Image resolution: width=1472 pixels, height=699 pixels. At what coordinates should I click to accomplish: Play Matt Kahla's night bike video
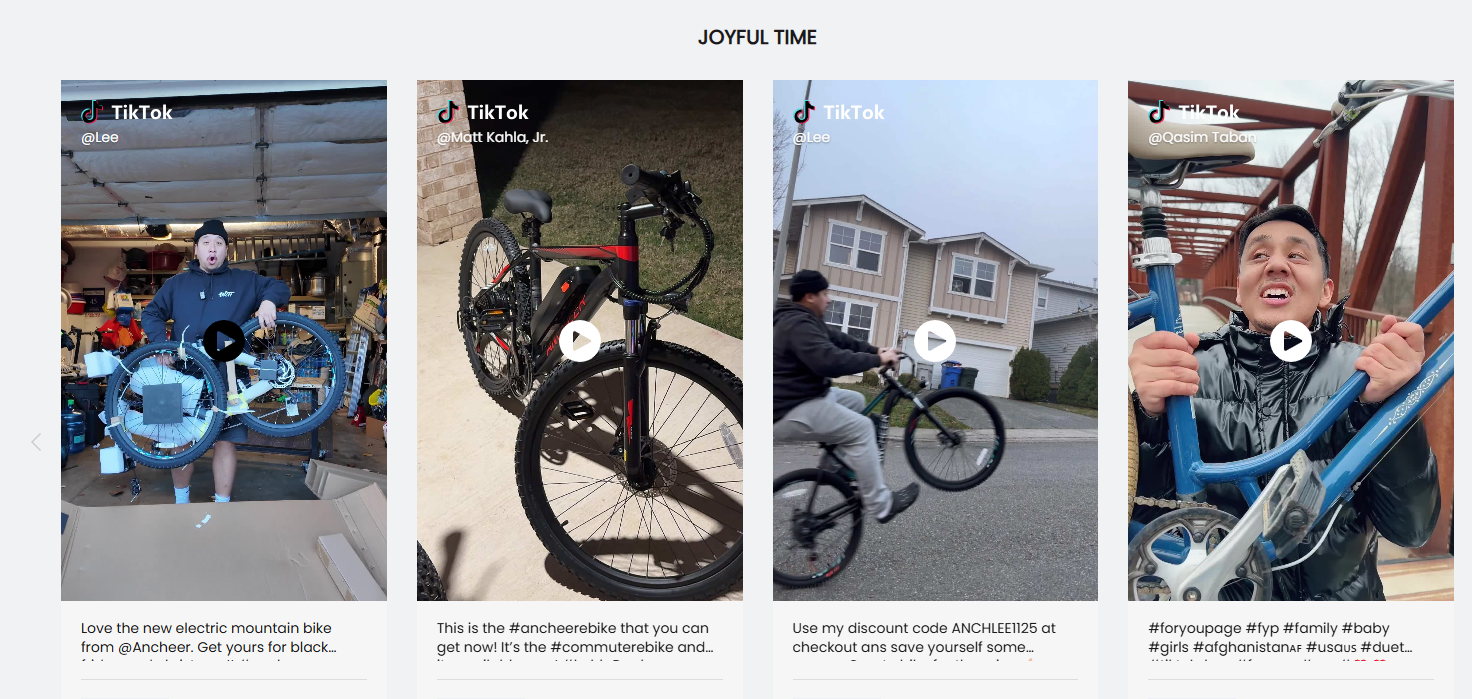click(580, 341)
